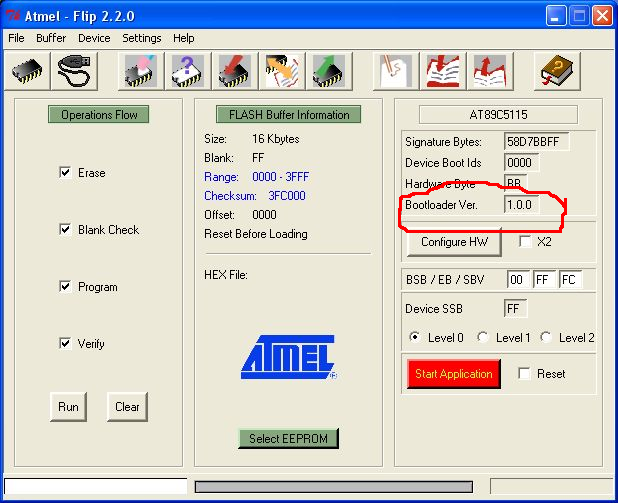Image resolution: width=618 pixels, height=503 pixels.
Task: Enable the X2 checkbox
Action: (x=525, y=241)
